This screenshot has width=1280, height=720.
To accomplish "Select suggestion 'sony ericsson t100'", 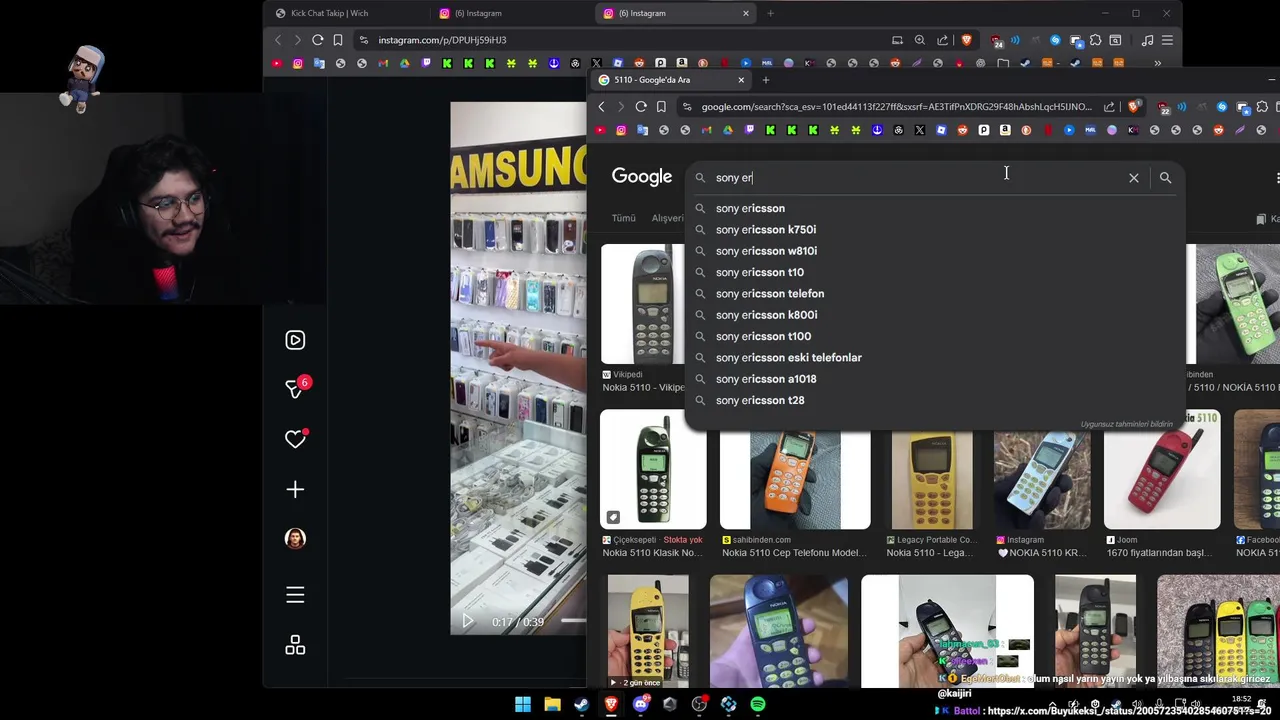I will click(934, 336).
